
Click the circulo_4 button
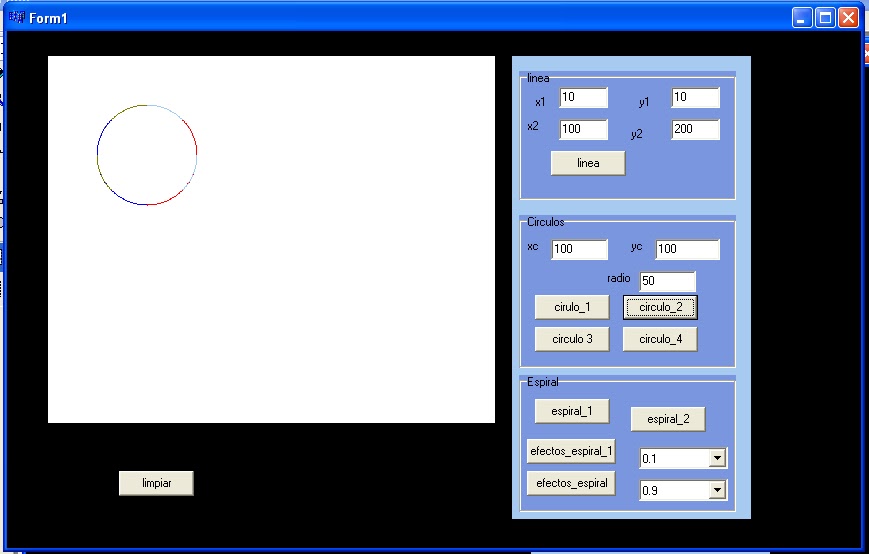[660, 339]
